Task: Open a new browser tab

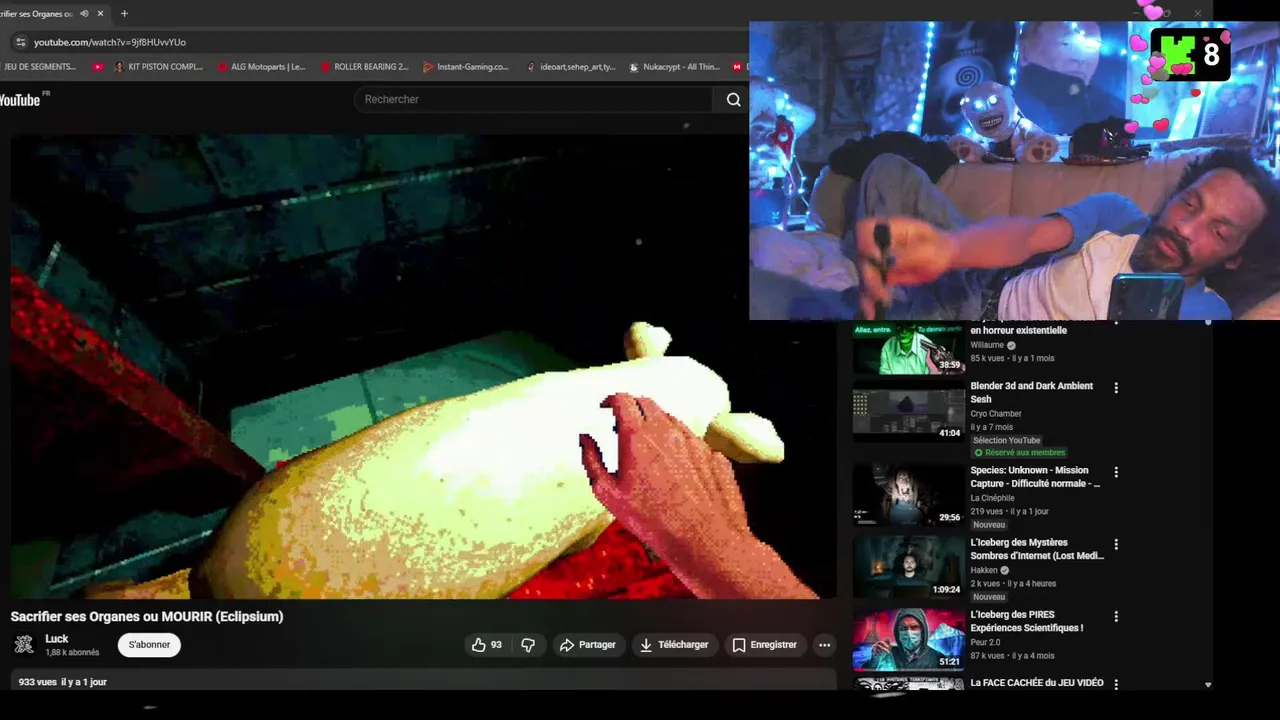Action: (124, 14)
